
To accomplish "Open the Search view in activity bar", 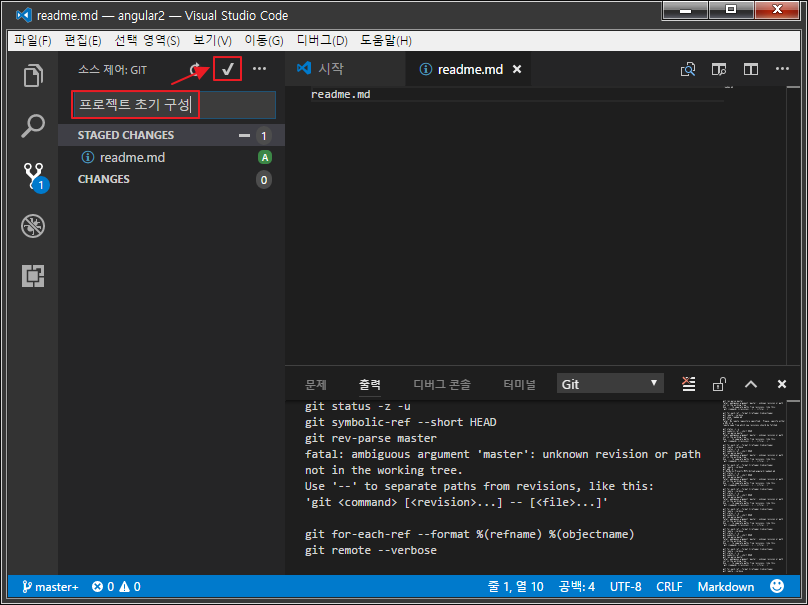I will point(33,126).
